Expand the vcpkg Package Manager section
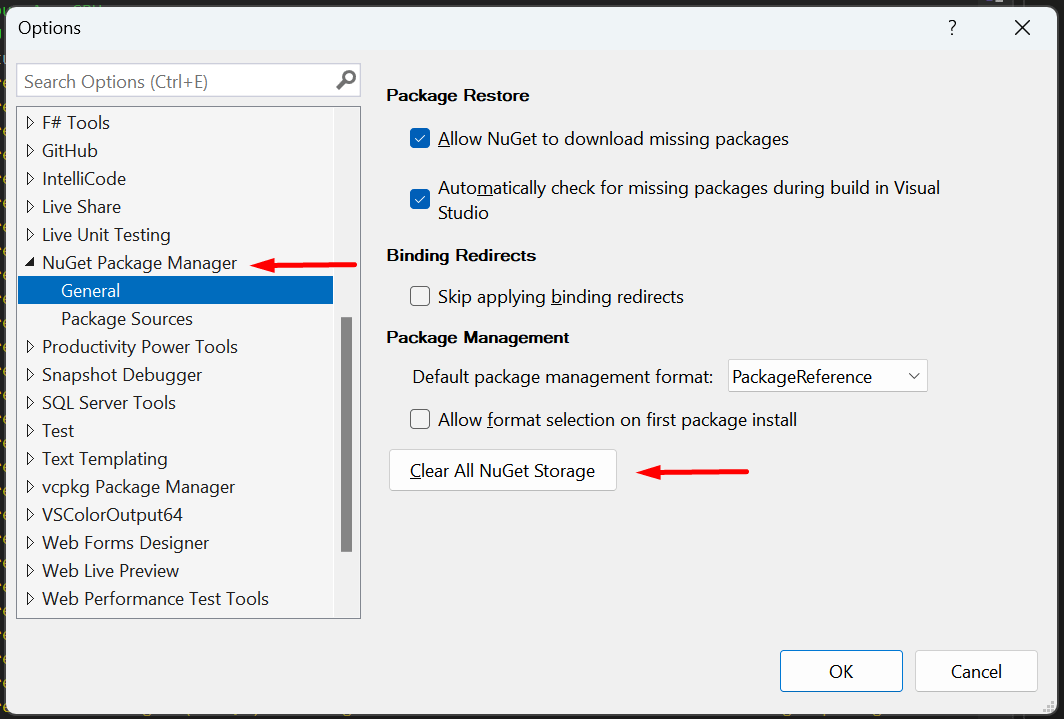This screenshot has width=1064, height=719. [28, 486]
